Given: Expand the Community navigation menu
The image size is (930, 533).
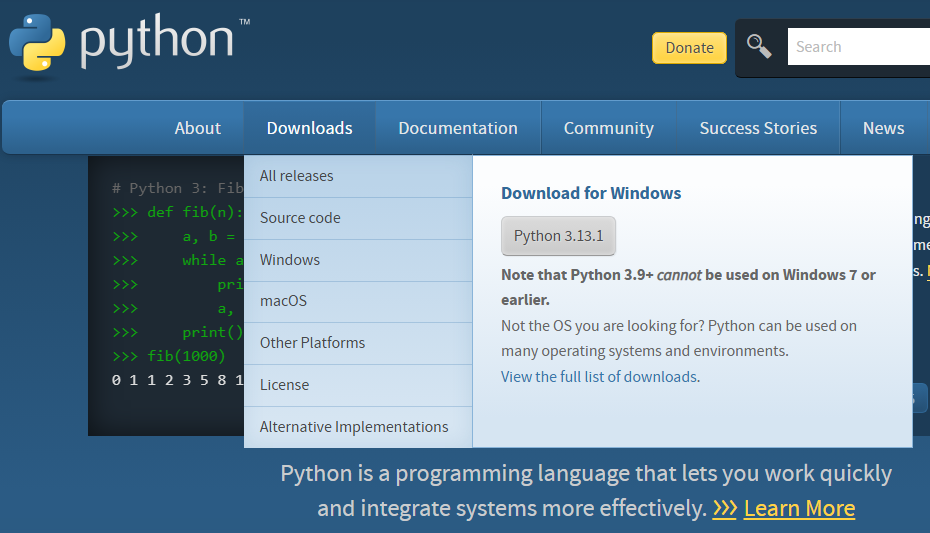Looking at the screenshot, I should tap(608, 128).
